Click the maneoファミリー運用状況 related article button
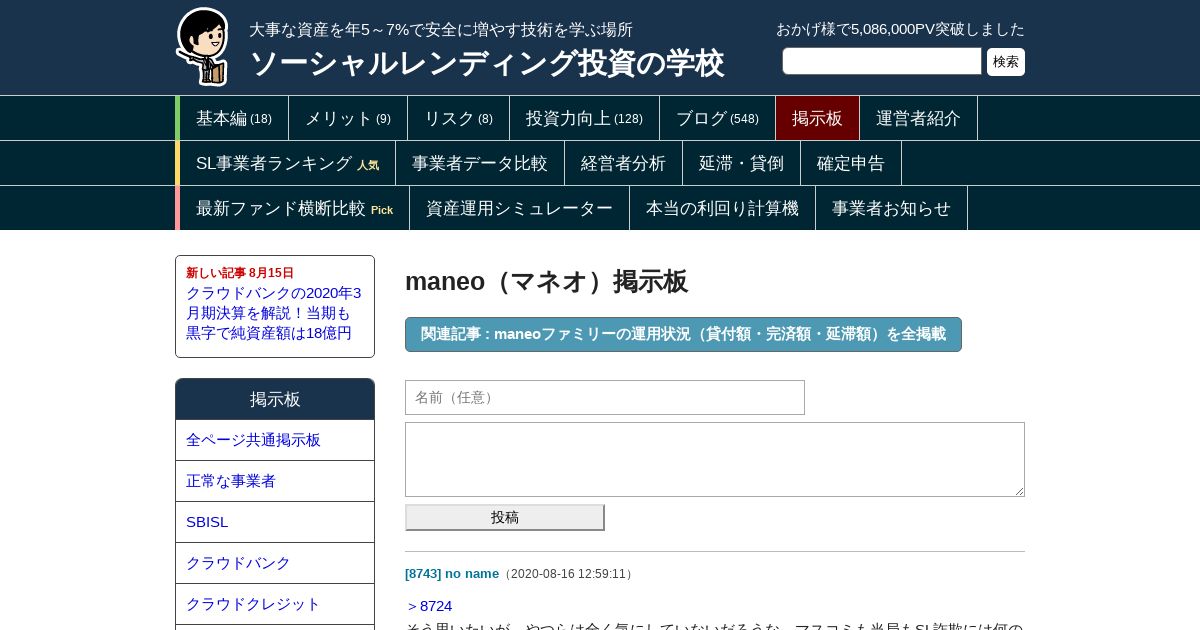The height and width of the screenshot is (630, 1200). coord(683,334)
